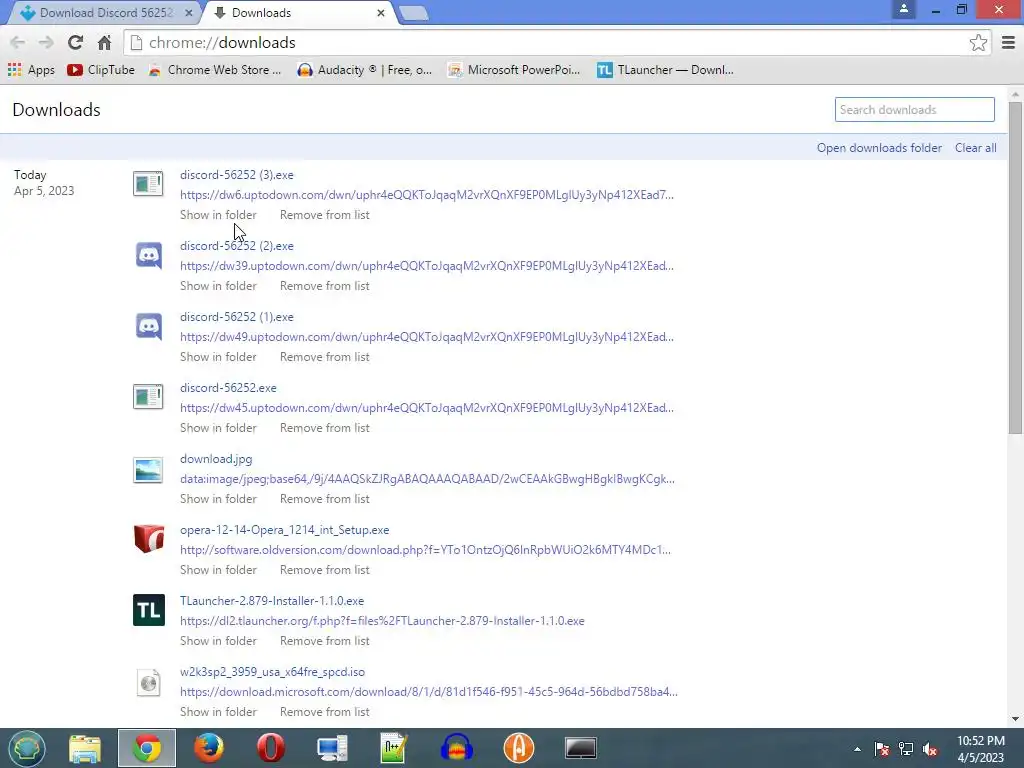Open the Apps bookmark shortcut
1024x768 pixels.
tap(31, 70)
